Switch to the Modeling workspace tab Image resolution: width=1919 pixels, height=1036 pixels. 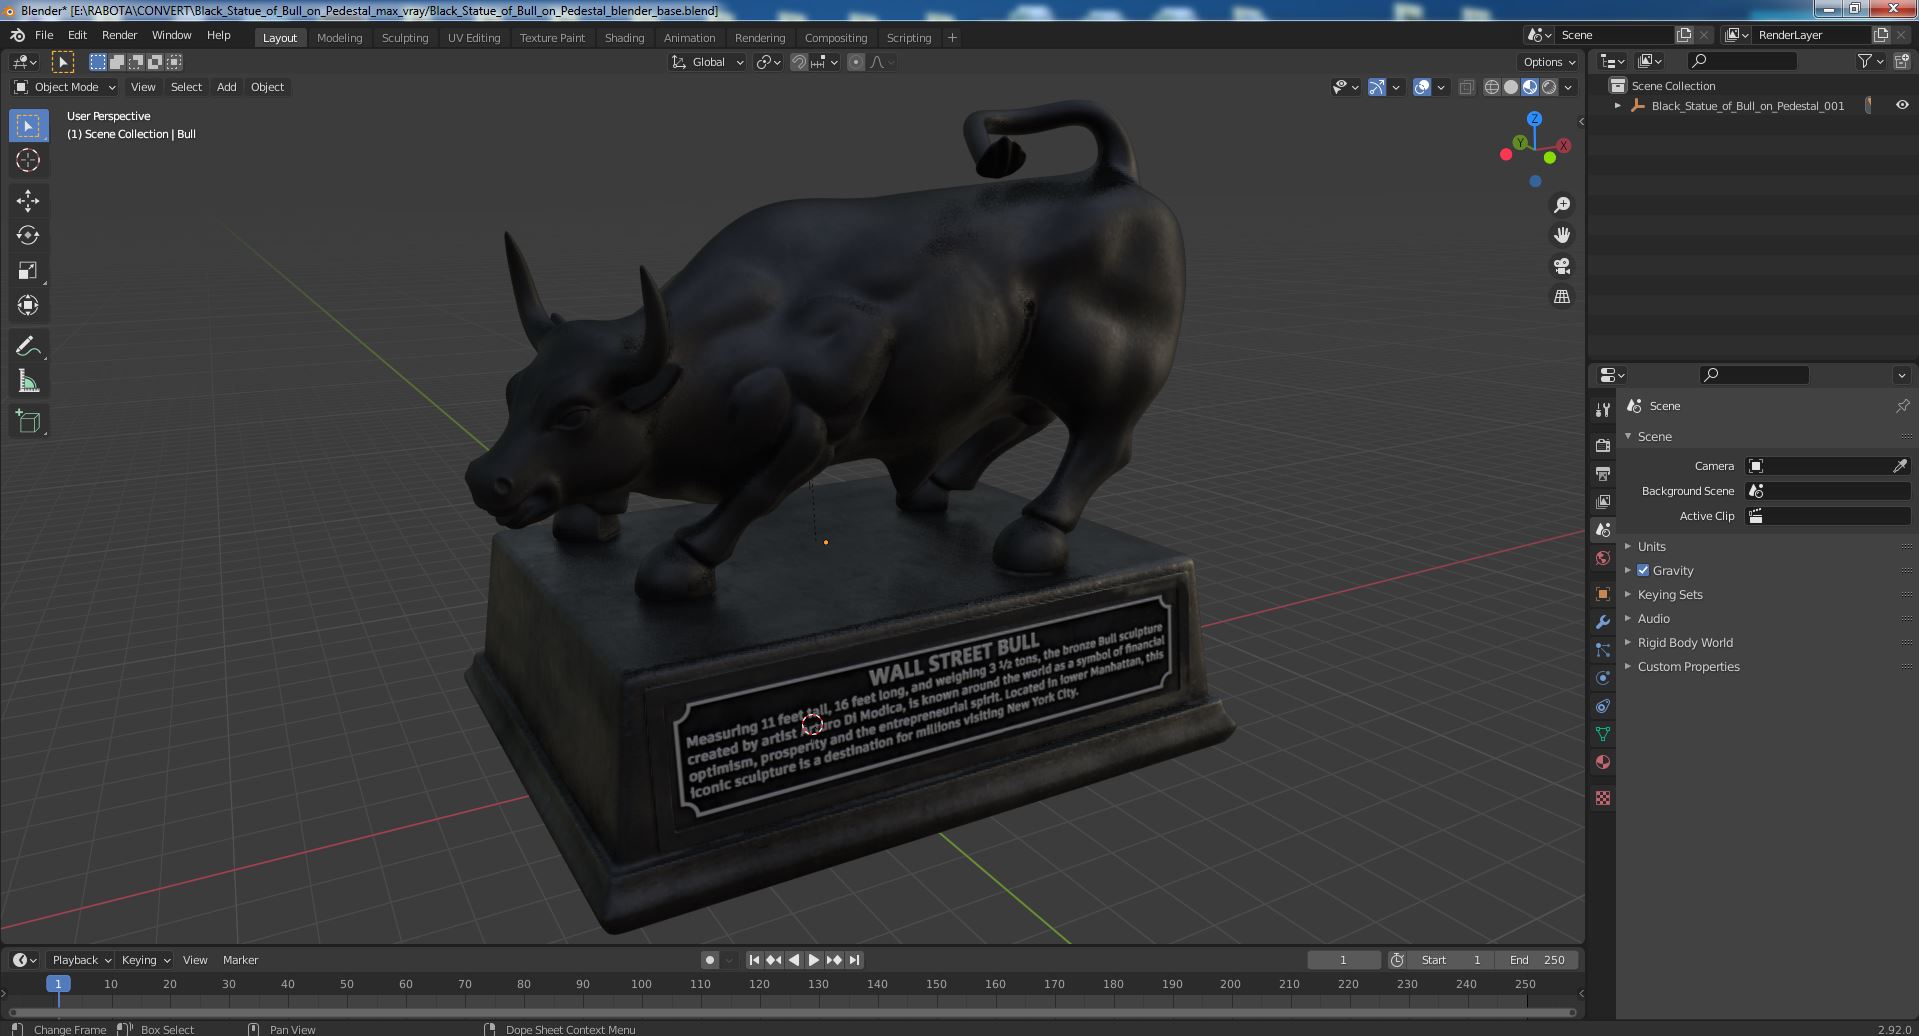pos(339,38)
